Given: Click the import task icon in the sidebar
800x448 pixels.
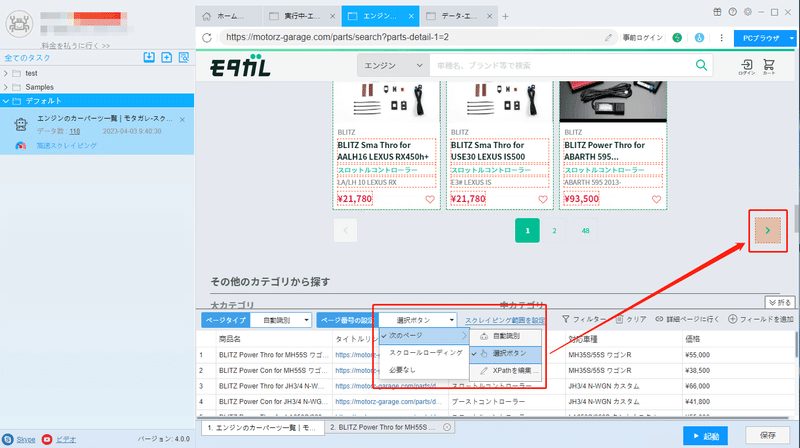Looking at the screenshot, I should [149, 57].
